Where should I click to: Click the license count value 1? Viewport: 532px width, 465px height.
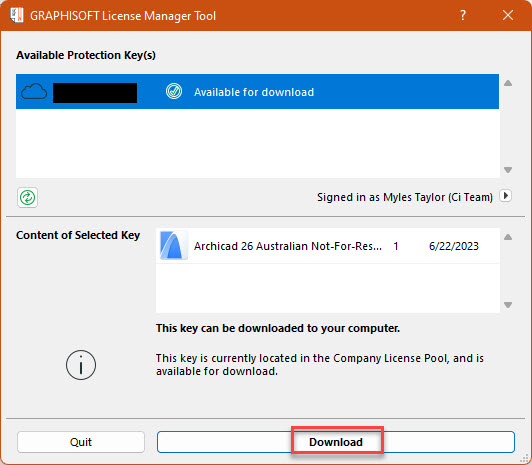[396, 246]
